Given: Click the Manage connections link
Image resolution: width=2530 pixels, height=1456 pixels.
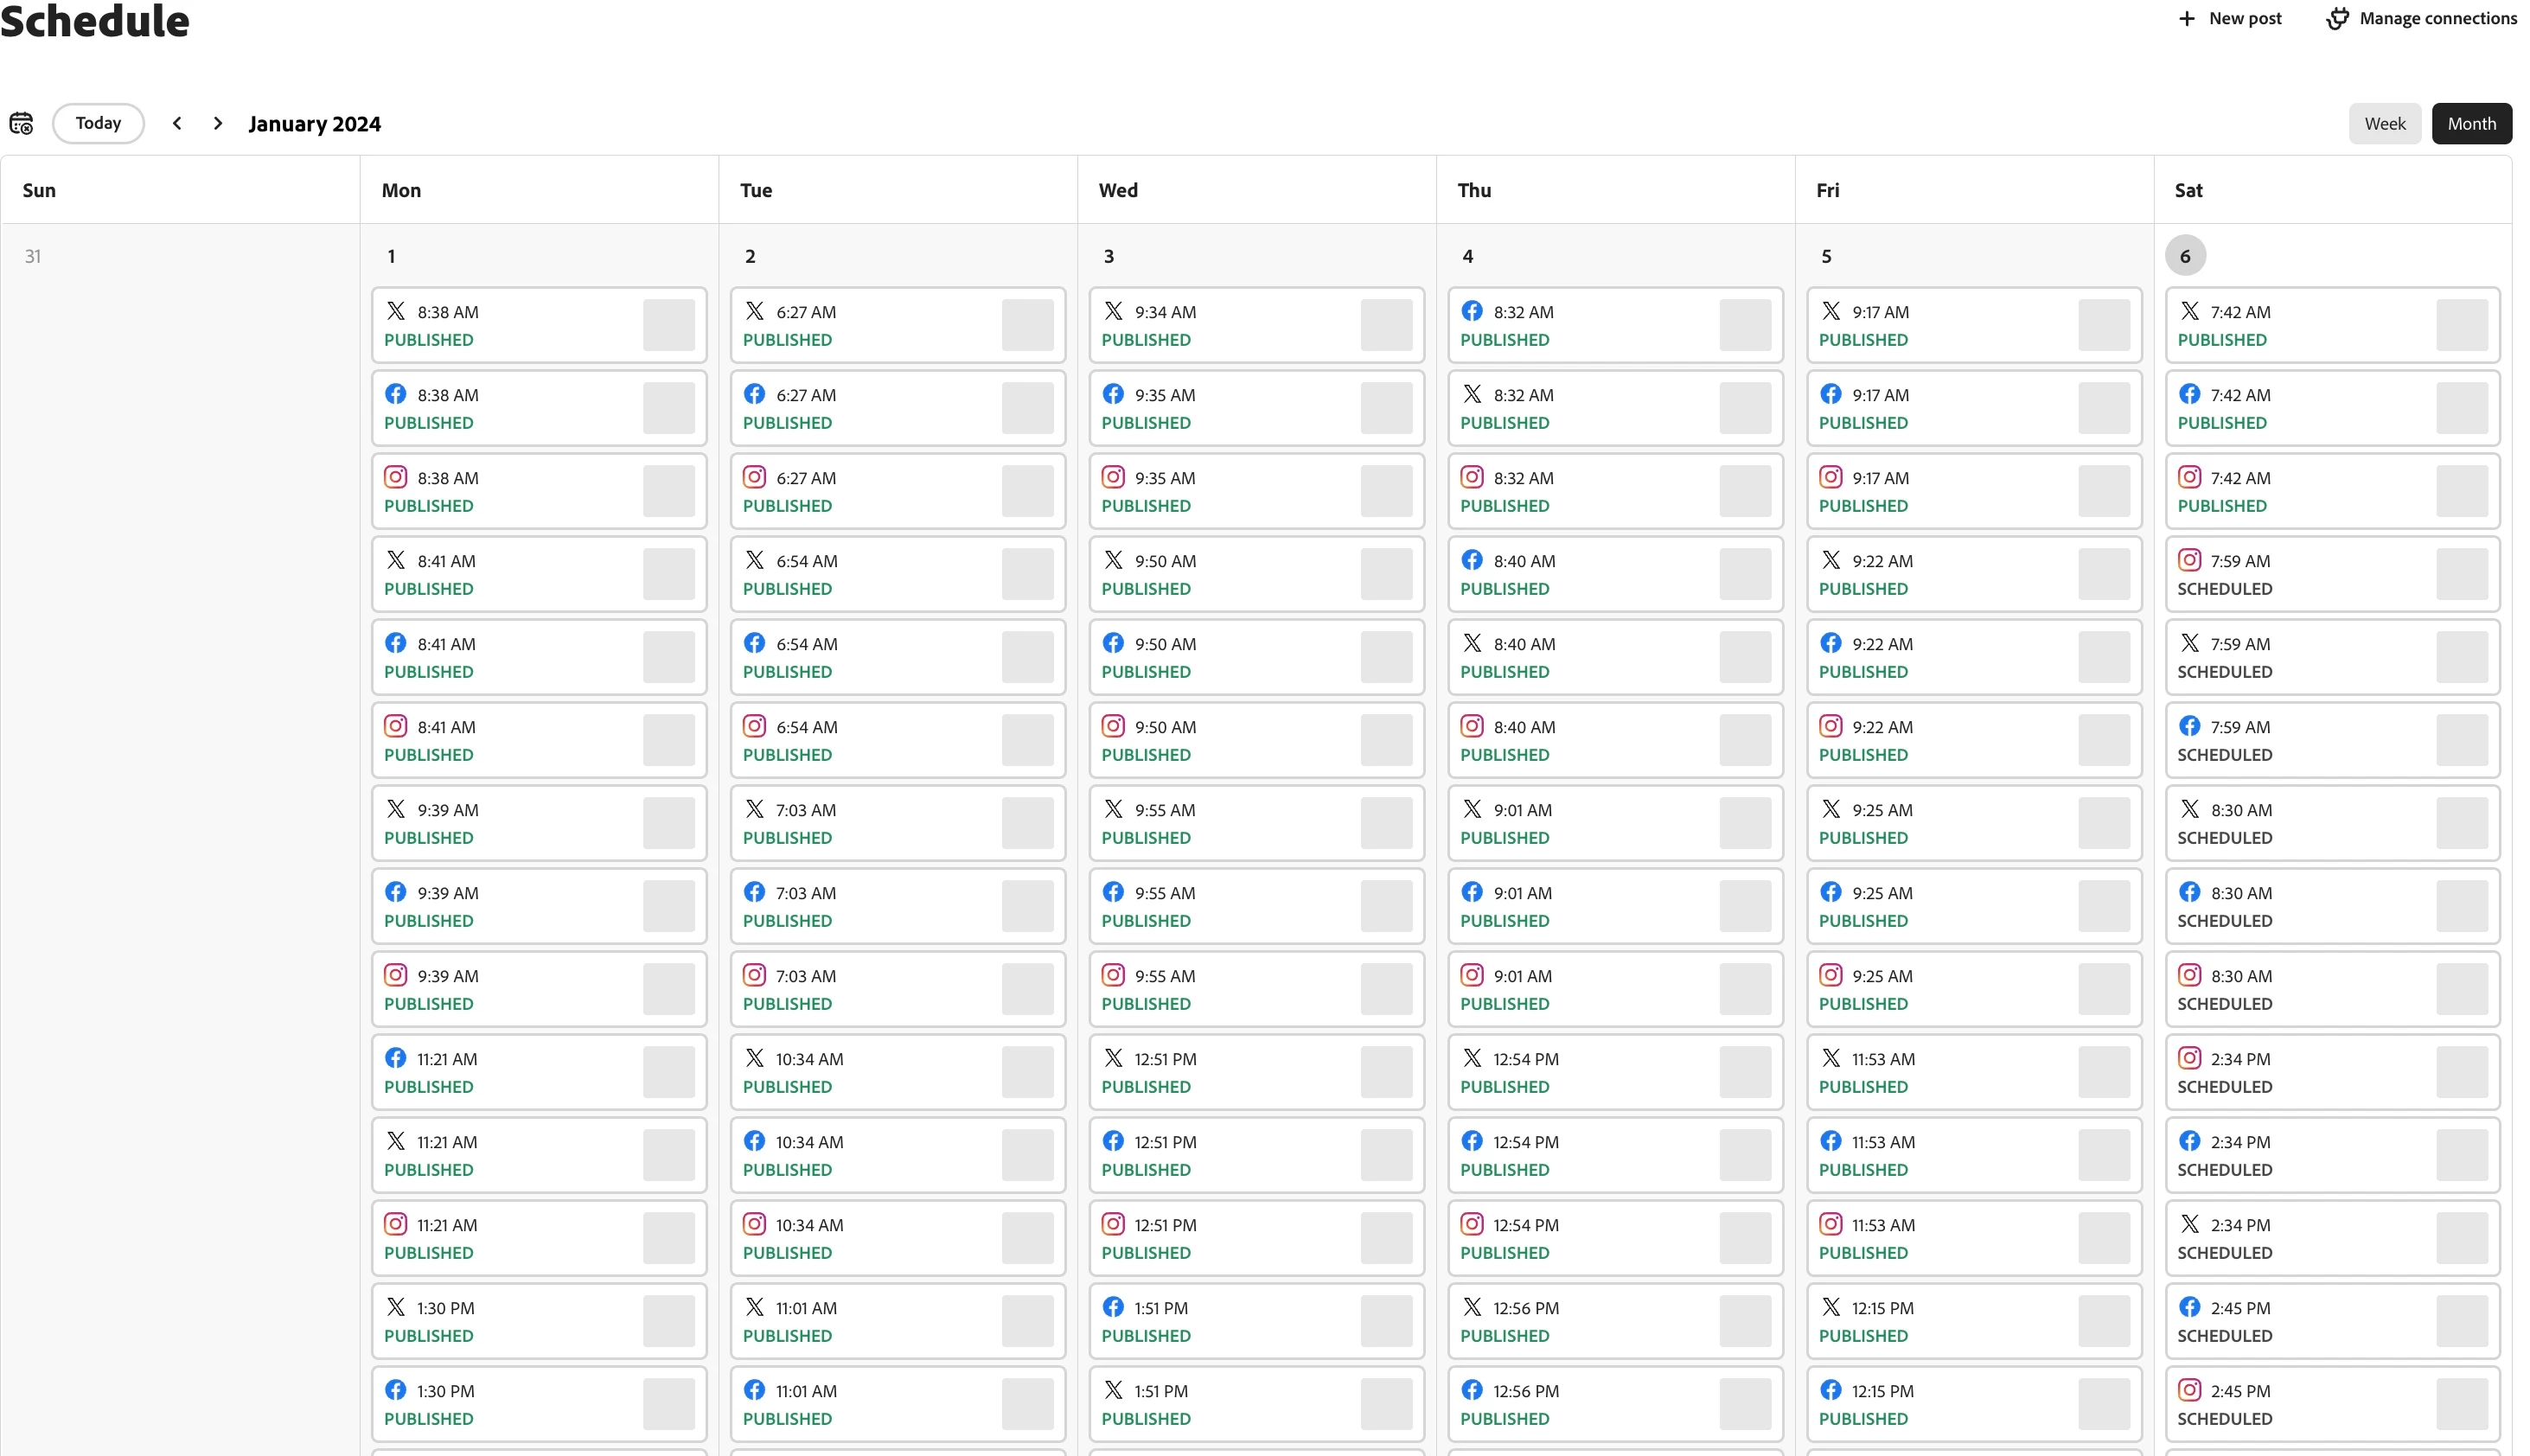Looking at the screenshot, I should click(x=2437, y=19).
